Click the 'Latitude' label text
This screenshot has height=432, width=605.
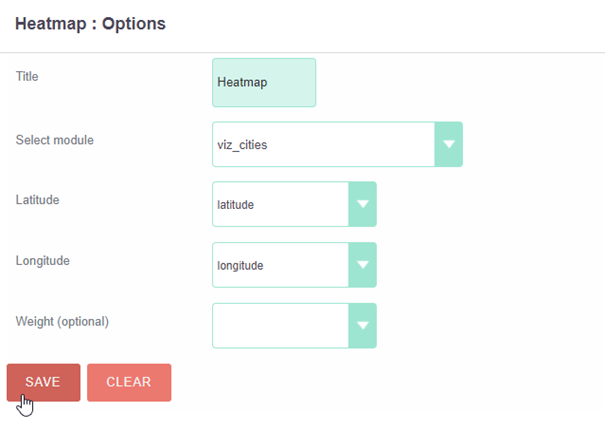37,200
